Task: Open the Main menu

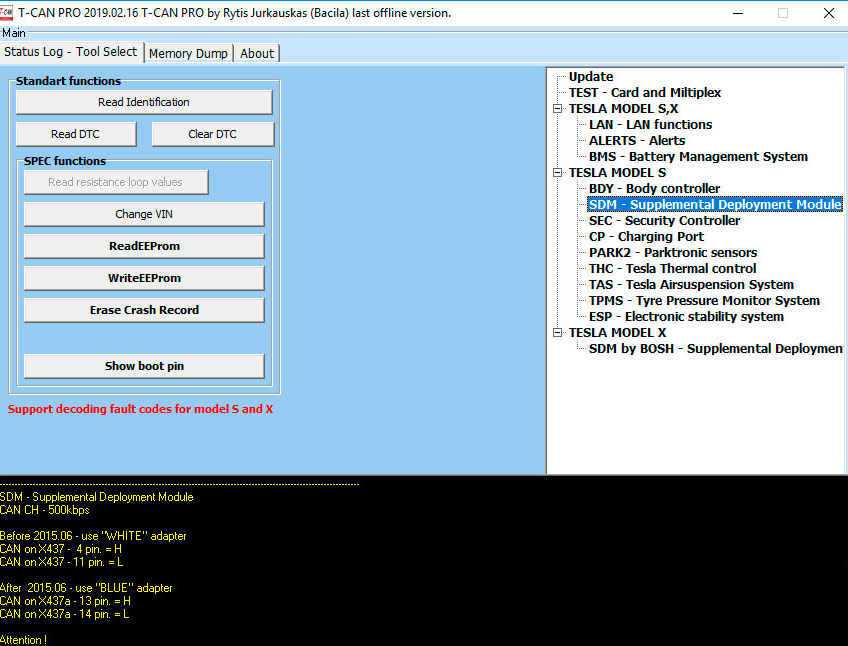Action: click(x=14, y=33)
